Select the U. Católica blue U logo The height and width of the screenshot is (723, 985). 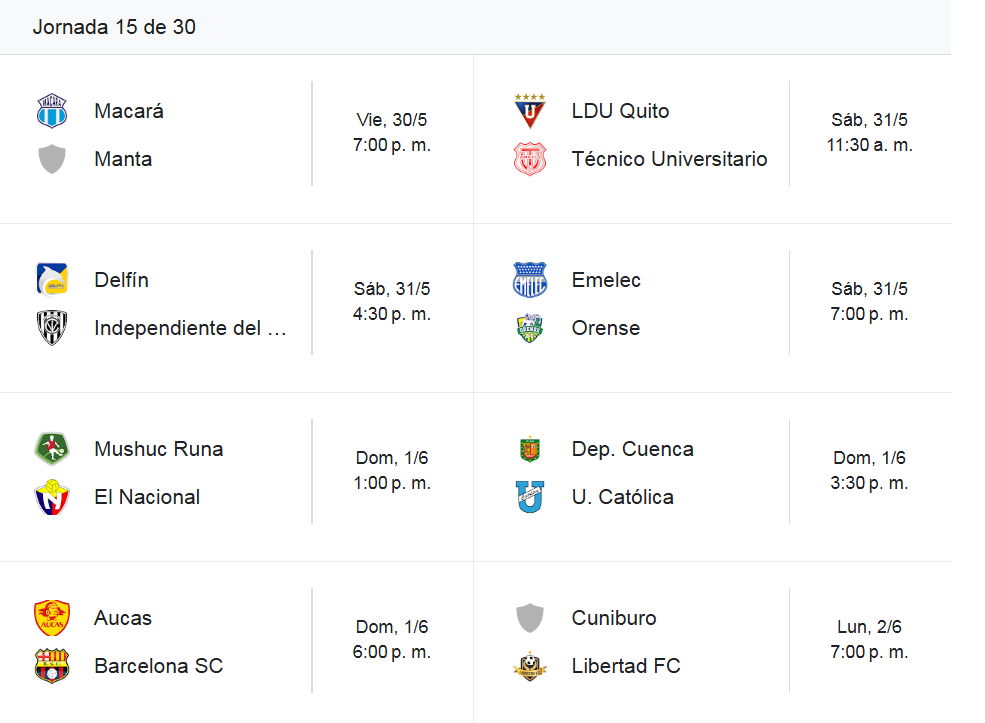coord(530,497)
